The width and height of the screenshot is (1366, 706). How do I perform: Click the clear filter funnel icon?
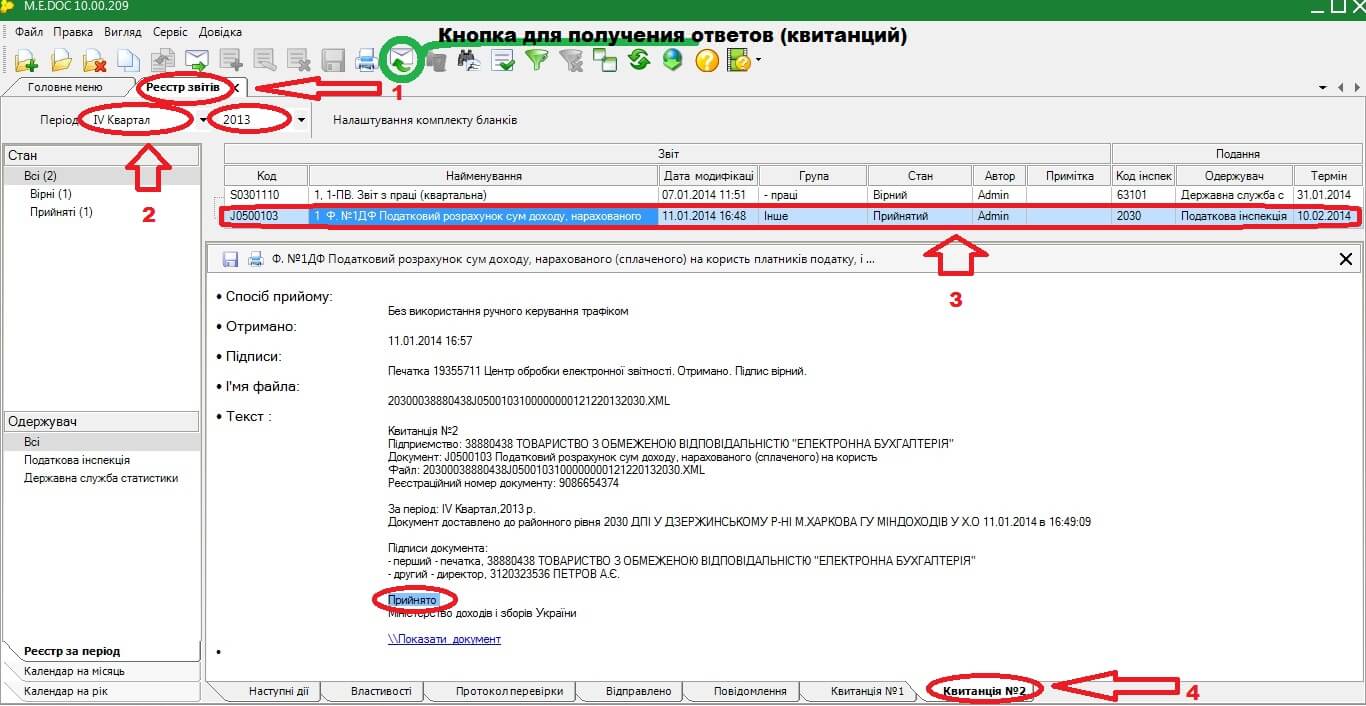571,61
